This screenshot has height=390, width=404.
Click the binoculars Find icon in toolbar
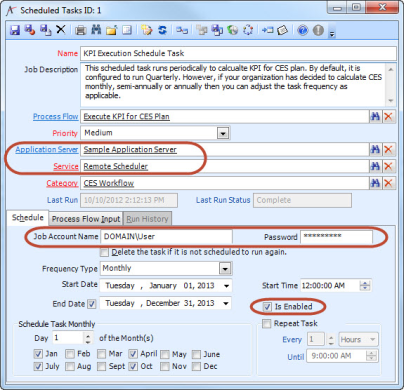coord(96,30)
